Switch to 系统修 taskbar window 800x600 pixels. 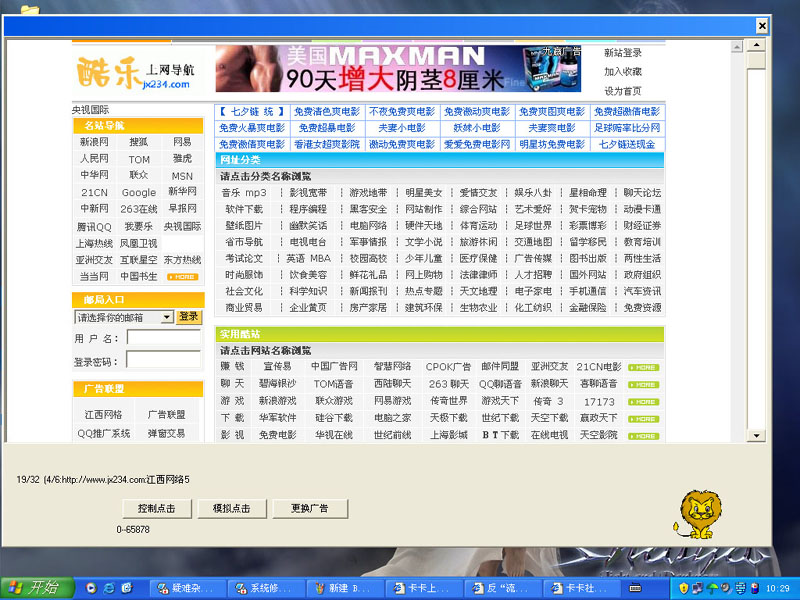[x=266, y=588]
